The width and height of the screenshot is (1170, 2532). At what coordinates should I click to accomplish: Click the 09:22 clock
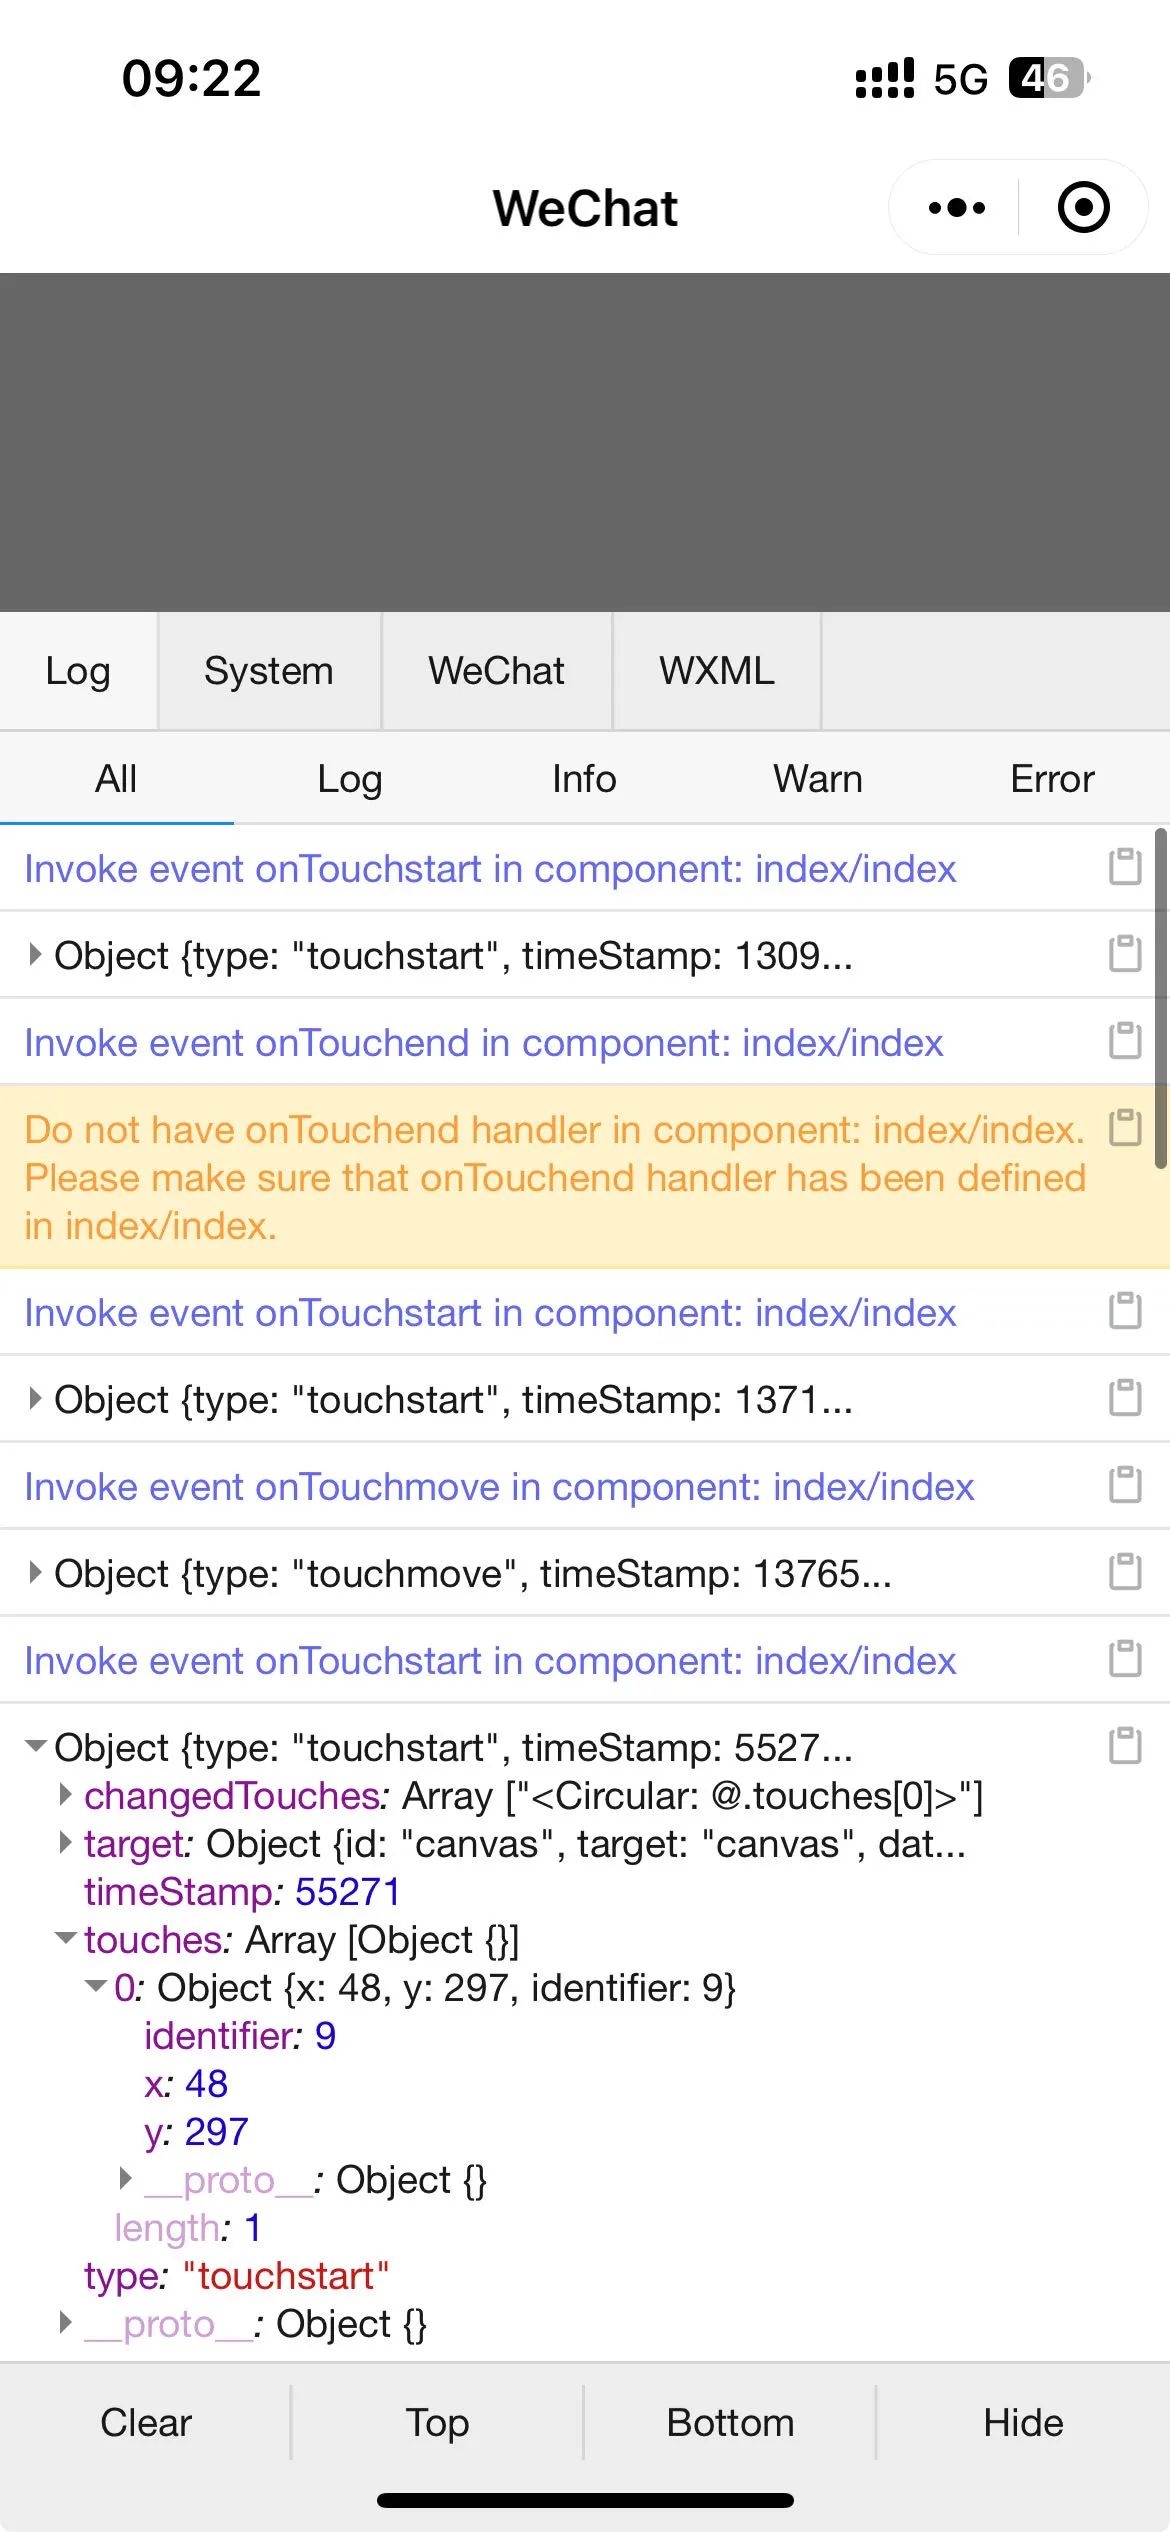191,78
